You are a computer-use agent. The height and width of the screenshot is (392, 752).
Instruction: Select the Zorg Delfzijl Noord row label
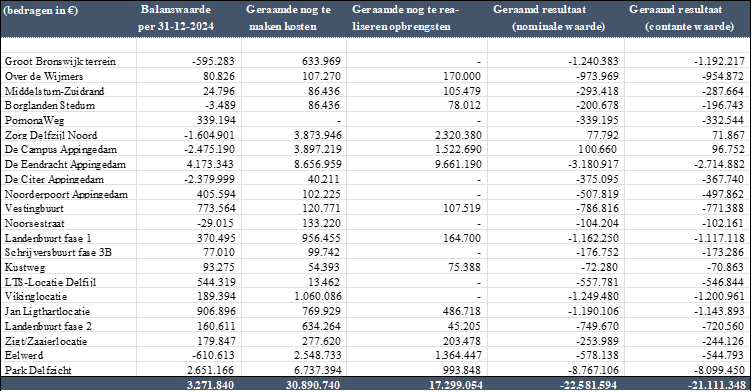click(51, 135)
